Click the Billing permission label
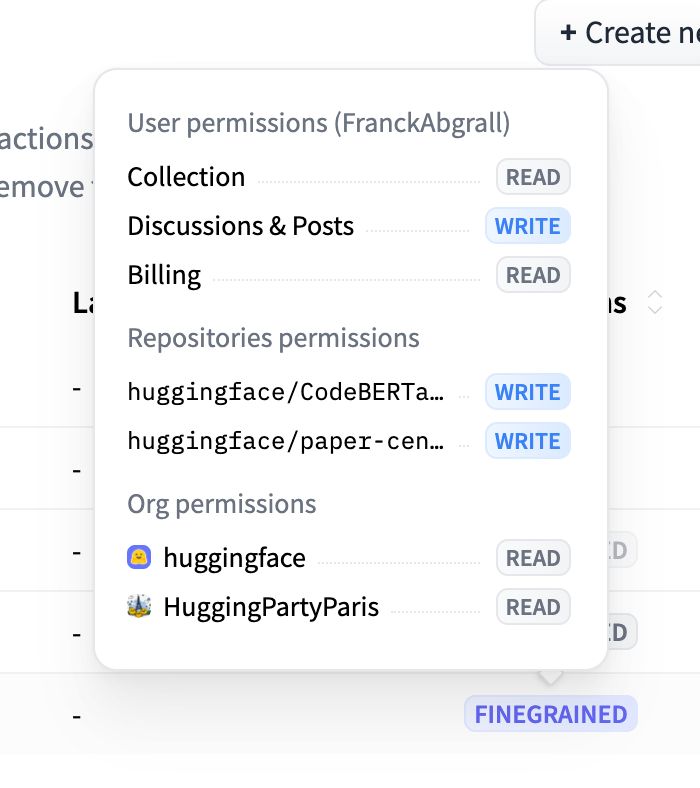 [x=164, y=275]
